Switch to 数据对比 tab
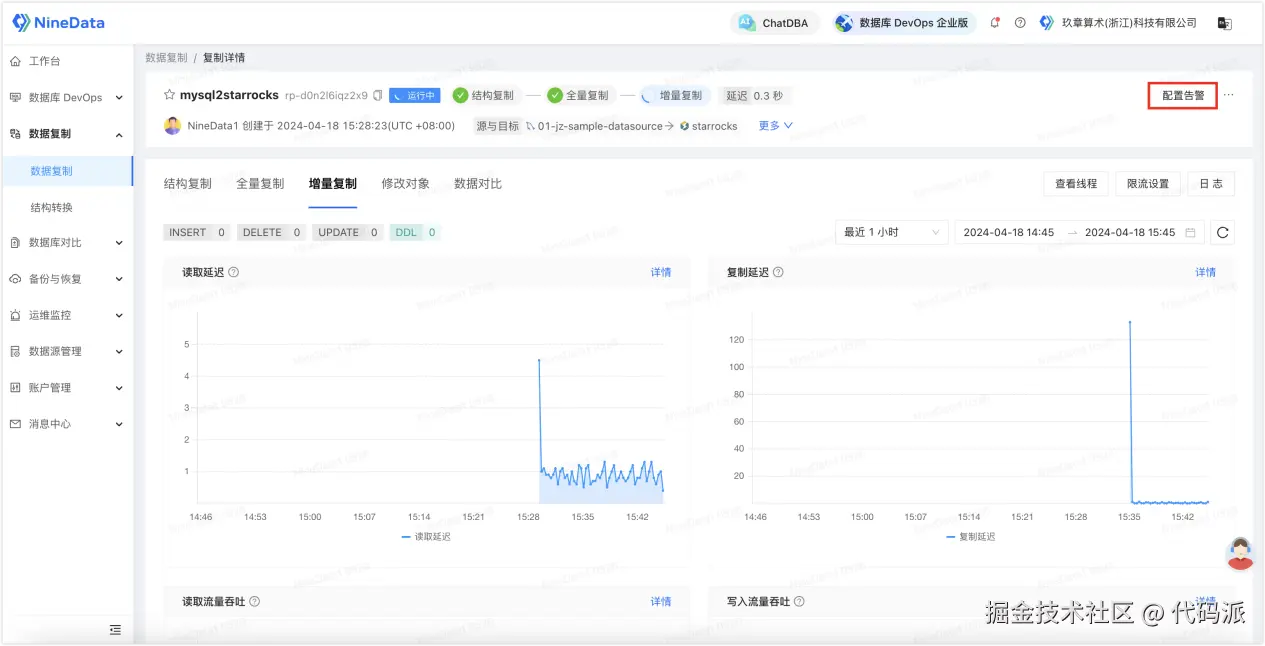1265x646 pixels. point(478,184)
